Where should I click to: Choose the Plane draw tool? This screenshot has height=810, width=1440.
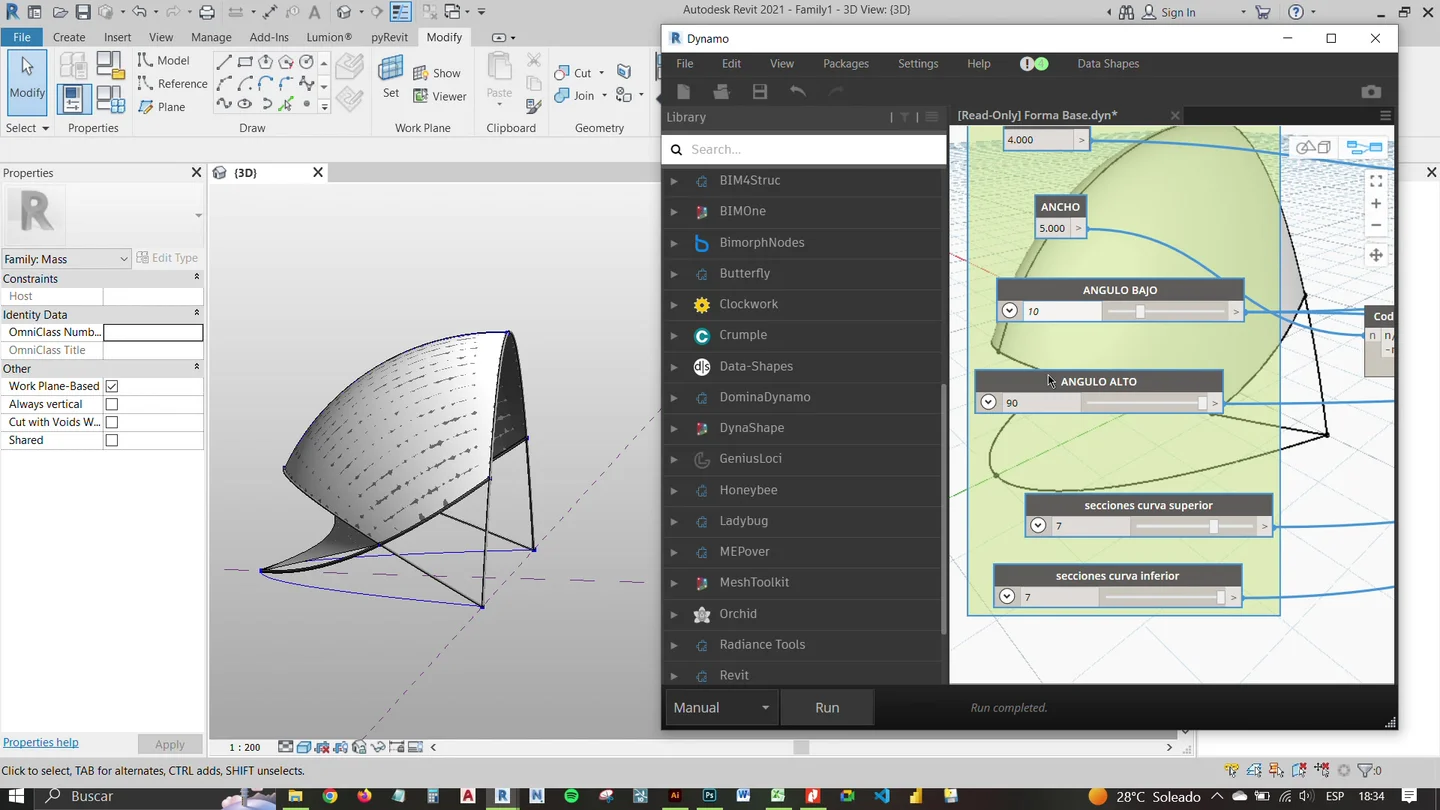point(162,106)
